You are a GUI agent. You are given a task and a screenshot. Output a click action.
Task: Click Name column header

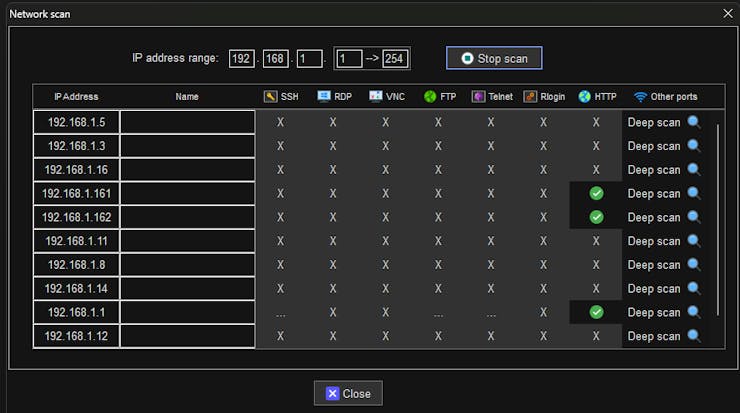tap(187, 97)
